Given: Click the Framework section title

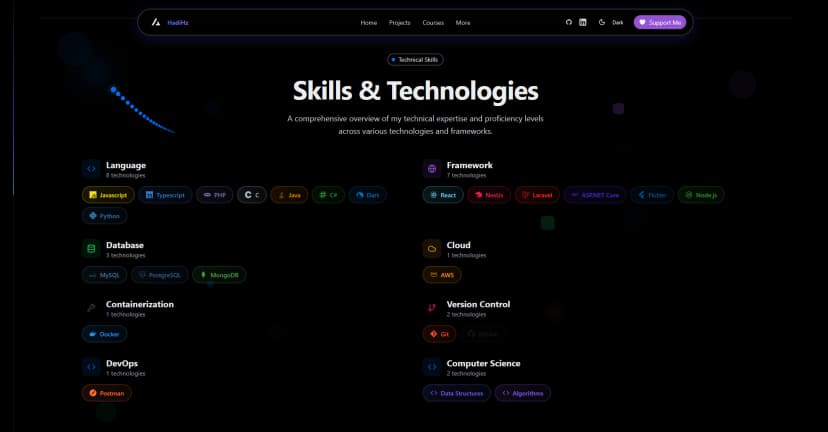Looking at the screenshot, I should [x=469, y=165].
